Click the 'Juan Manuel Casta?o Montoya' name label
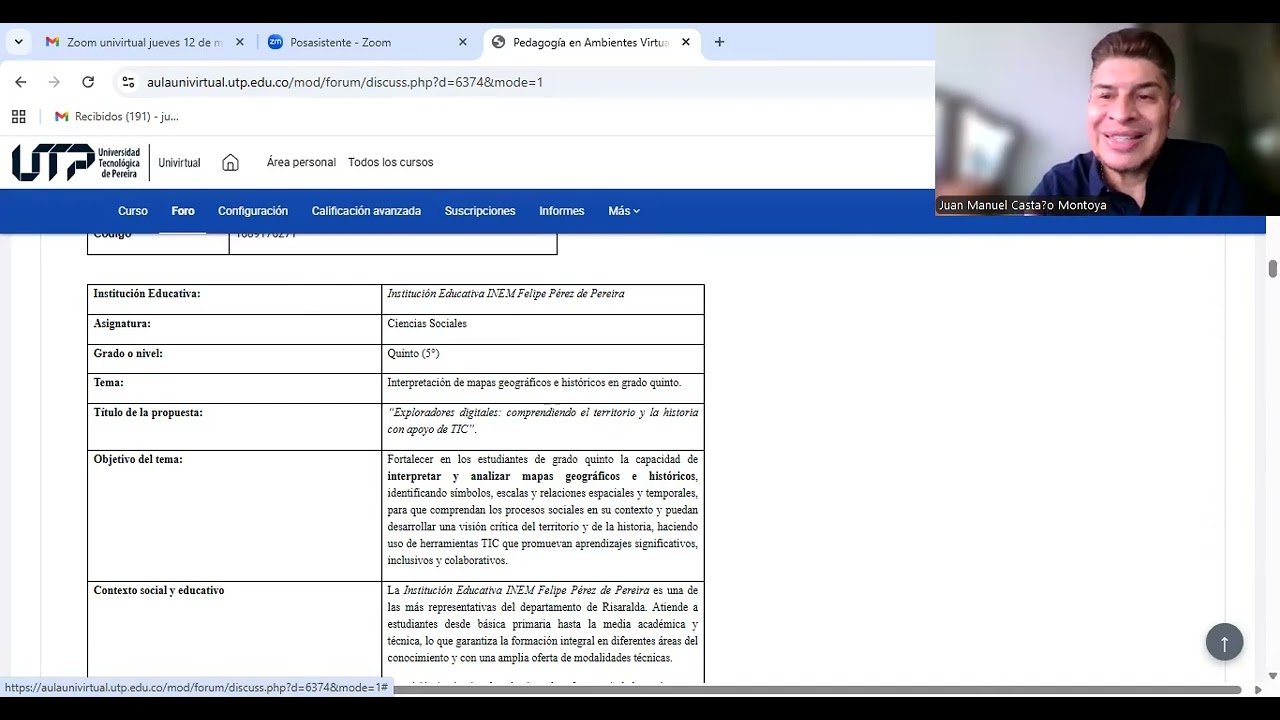 tap(1022, 205)
